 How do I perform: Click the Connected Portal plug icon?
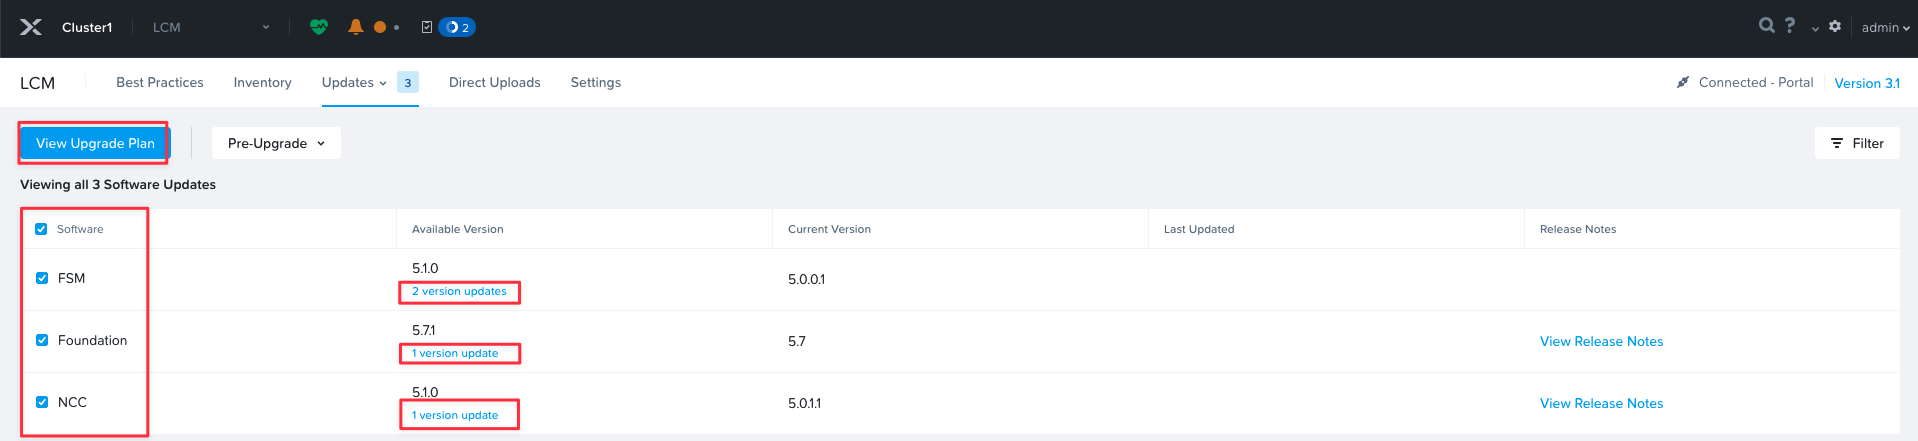point(1683,82)
